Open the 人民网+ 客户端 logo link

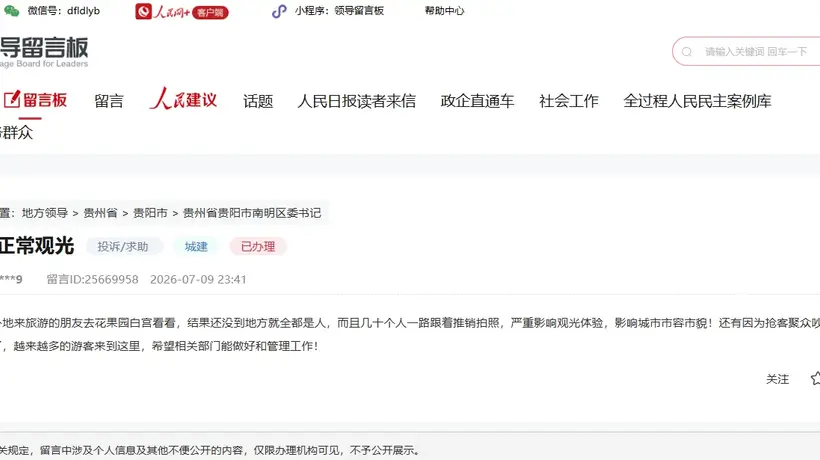click(x=181, y=12)
